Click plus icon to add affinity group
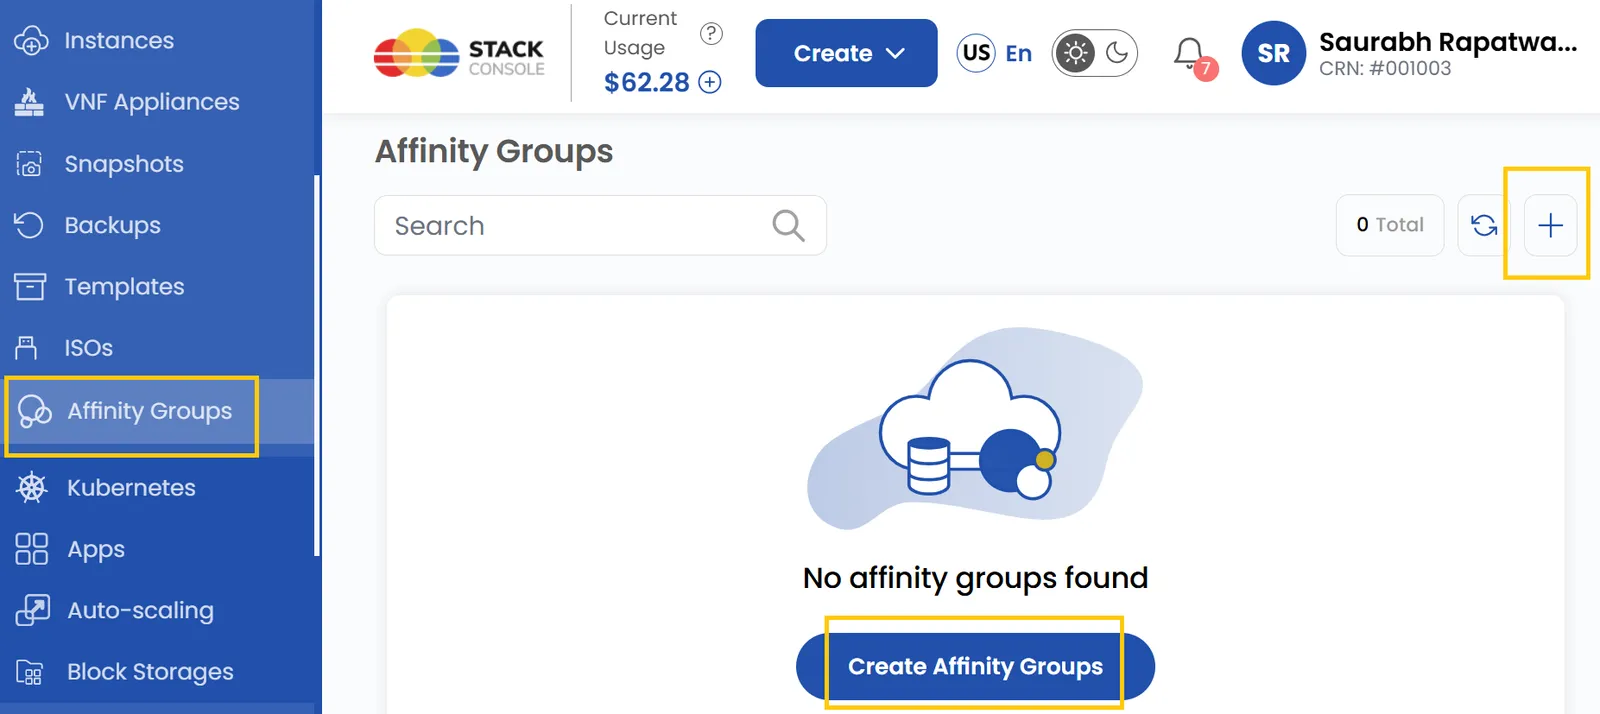 click(1550, 225)
